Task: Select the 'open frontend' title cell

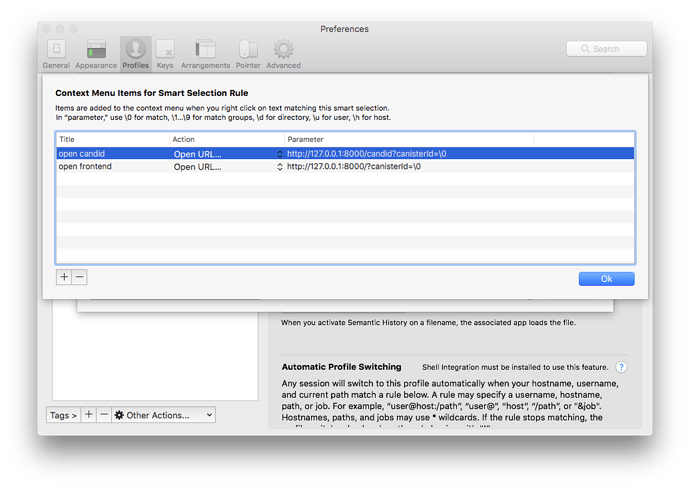Action: click(113, 166)
